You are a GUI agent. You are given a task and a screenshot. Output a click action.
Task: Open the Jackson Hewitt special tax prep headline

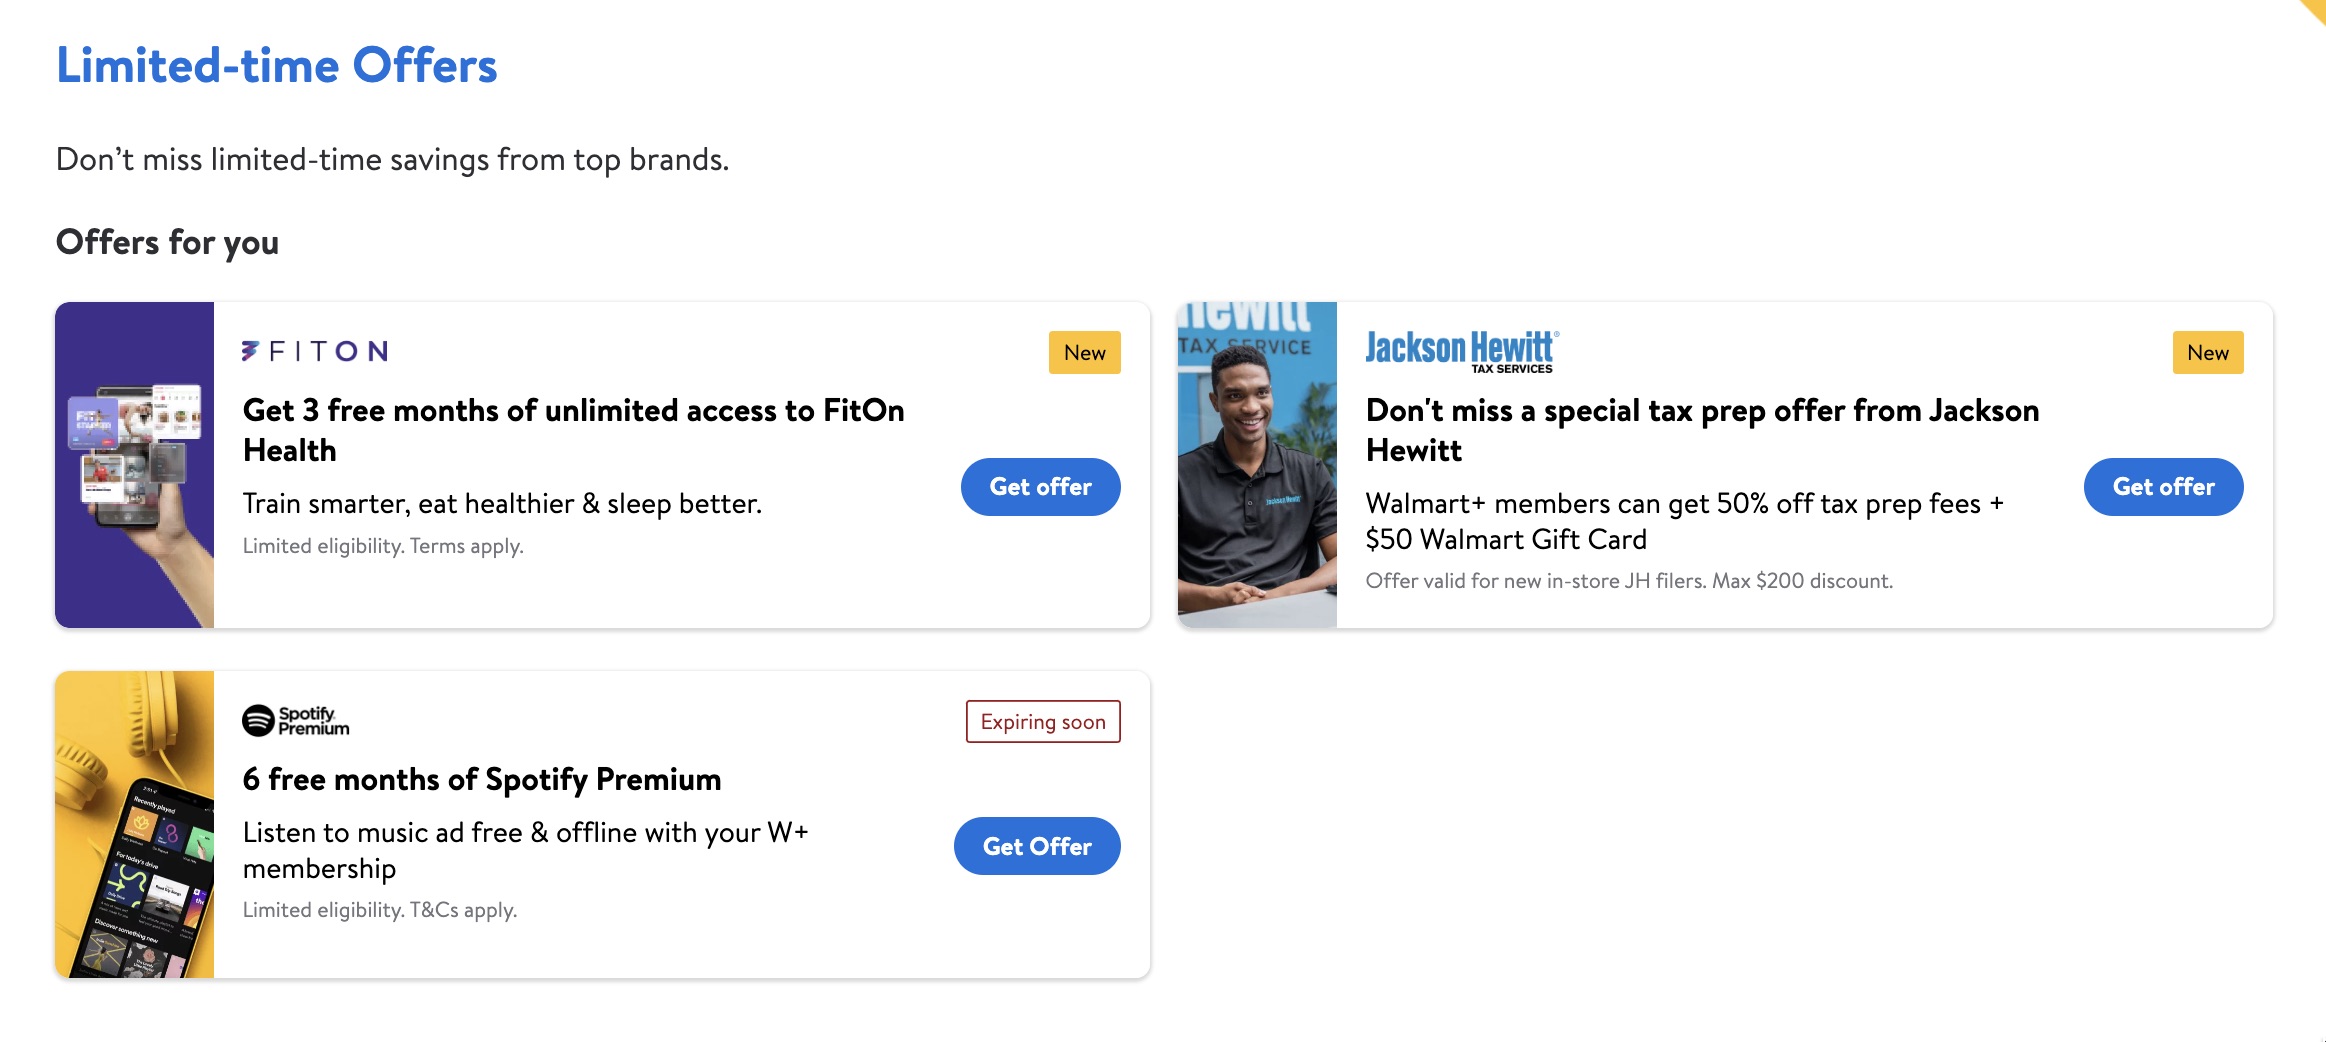(1702, 430)
